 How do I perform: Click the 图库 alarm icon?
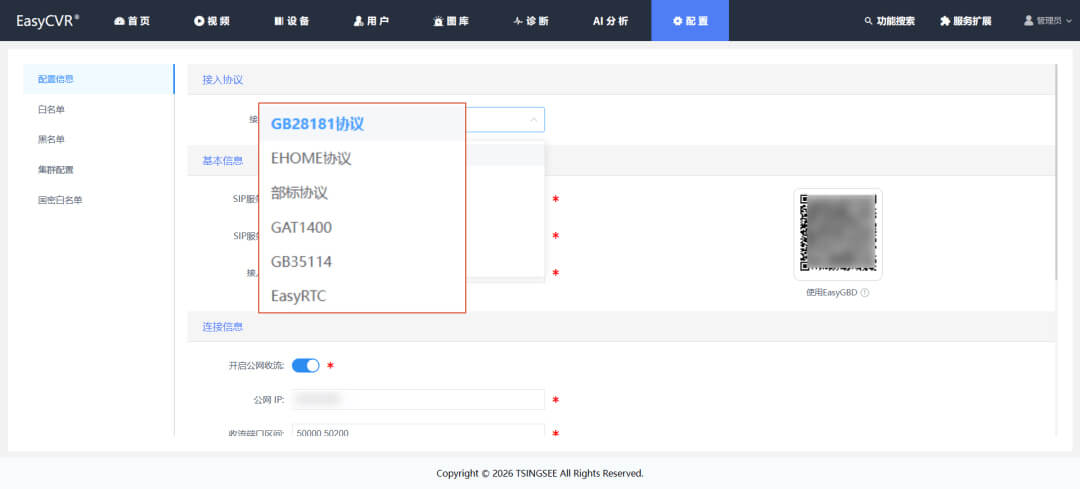pyautogui.click(x=438, y=21)
